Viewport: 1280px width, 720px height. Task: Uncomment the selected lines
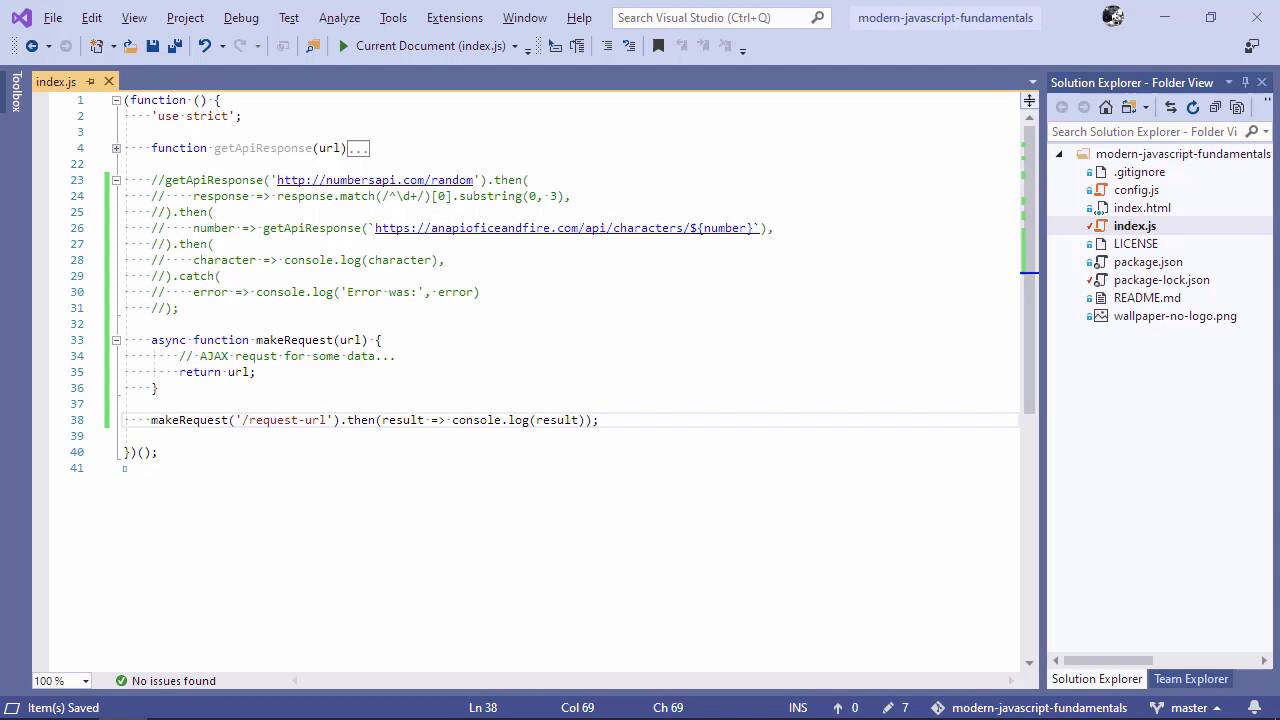629,46
